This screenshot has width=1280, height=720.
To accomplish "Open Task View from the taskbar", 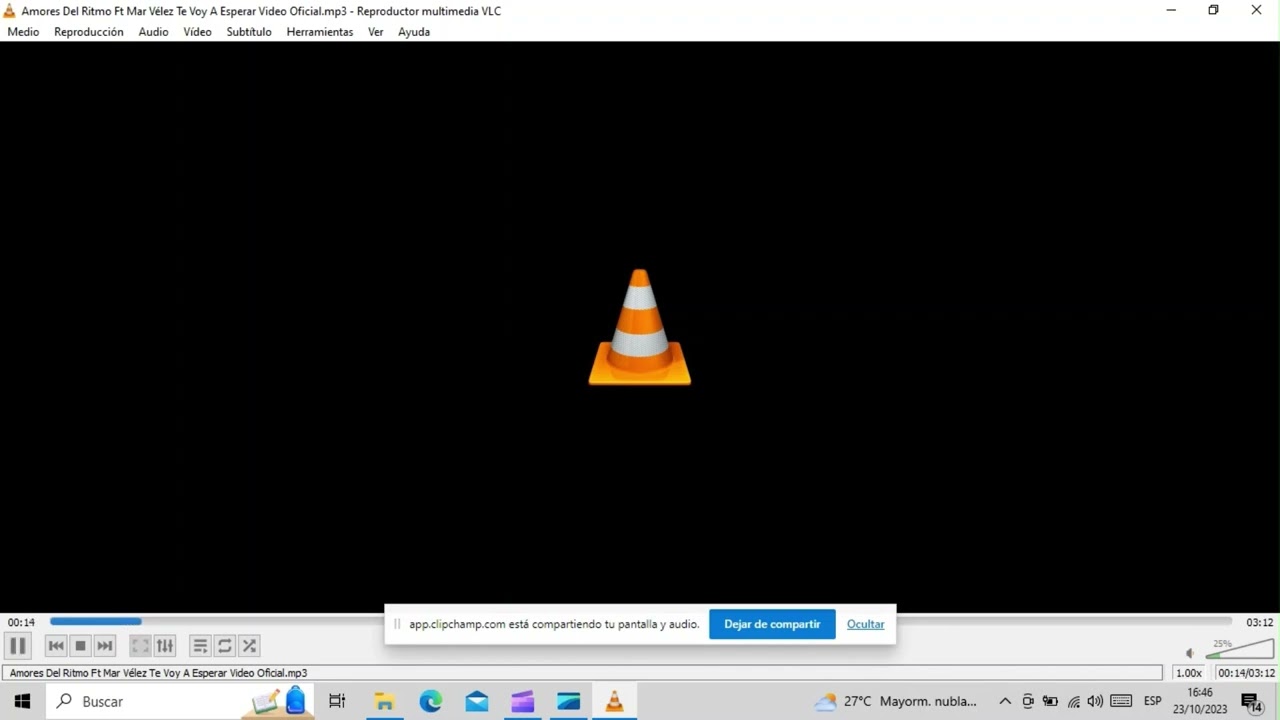I will (337, 701).
